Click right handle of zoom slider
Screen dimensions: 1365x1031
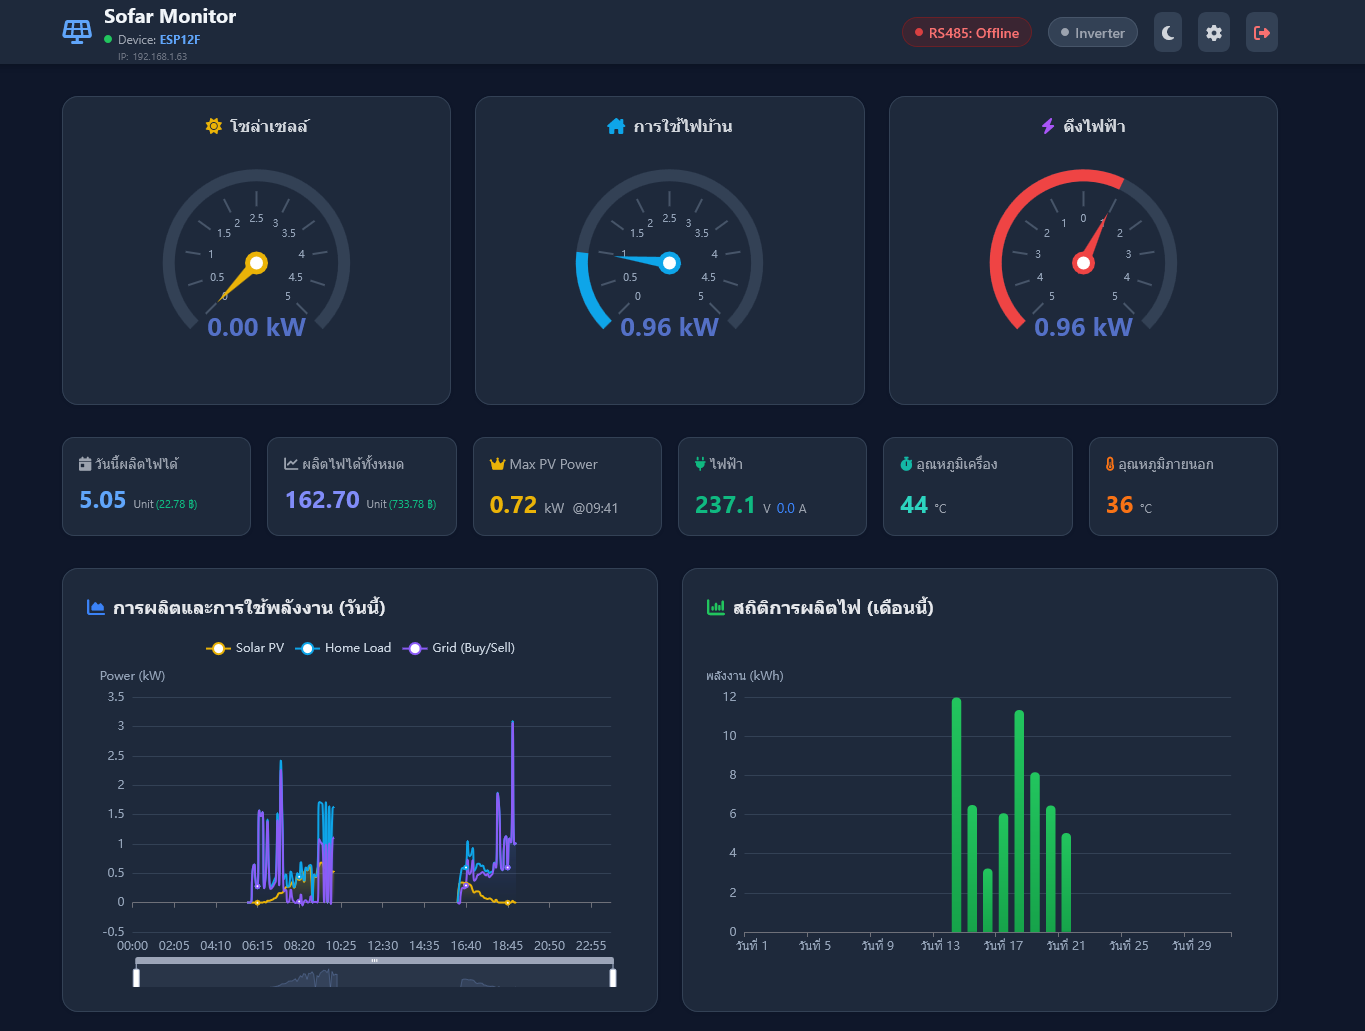tap(613, 977)
